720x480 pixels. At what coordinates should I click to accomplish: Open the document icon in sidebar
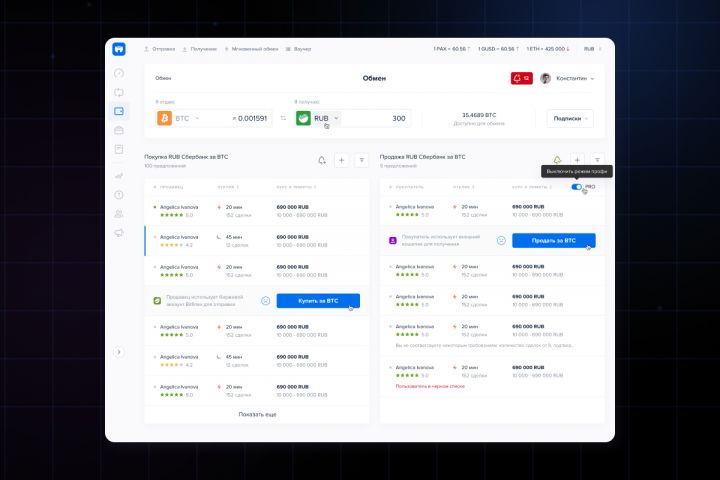pos(119,149)
